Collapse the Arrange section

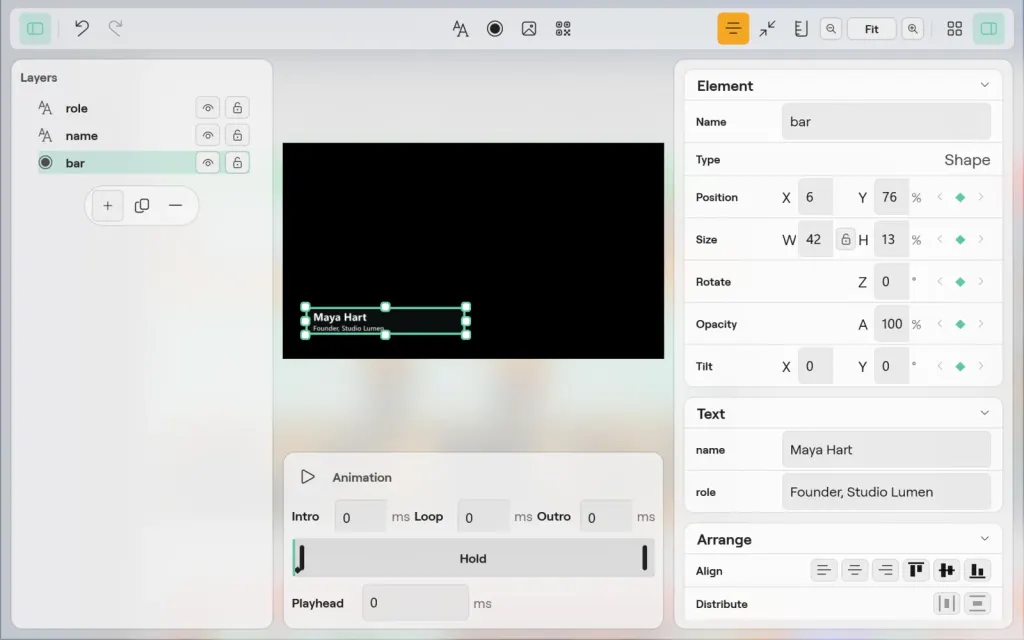[x=984, y=539]
